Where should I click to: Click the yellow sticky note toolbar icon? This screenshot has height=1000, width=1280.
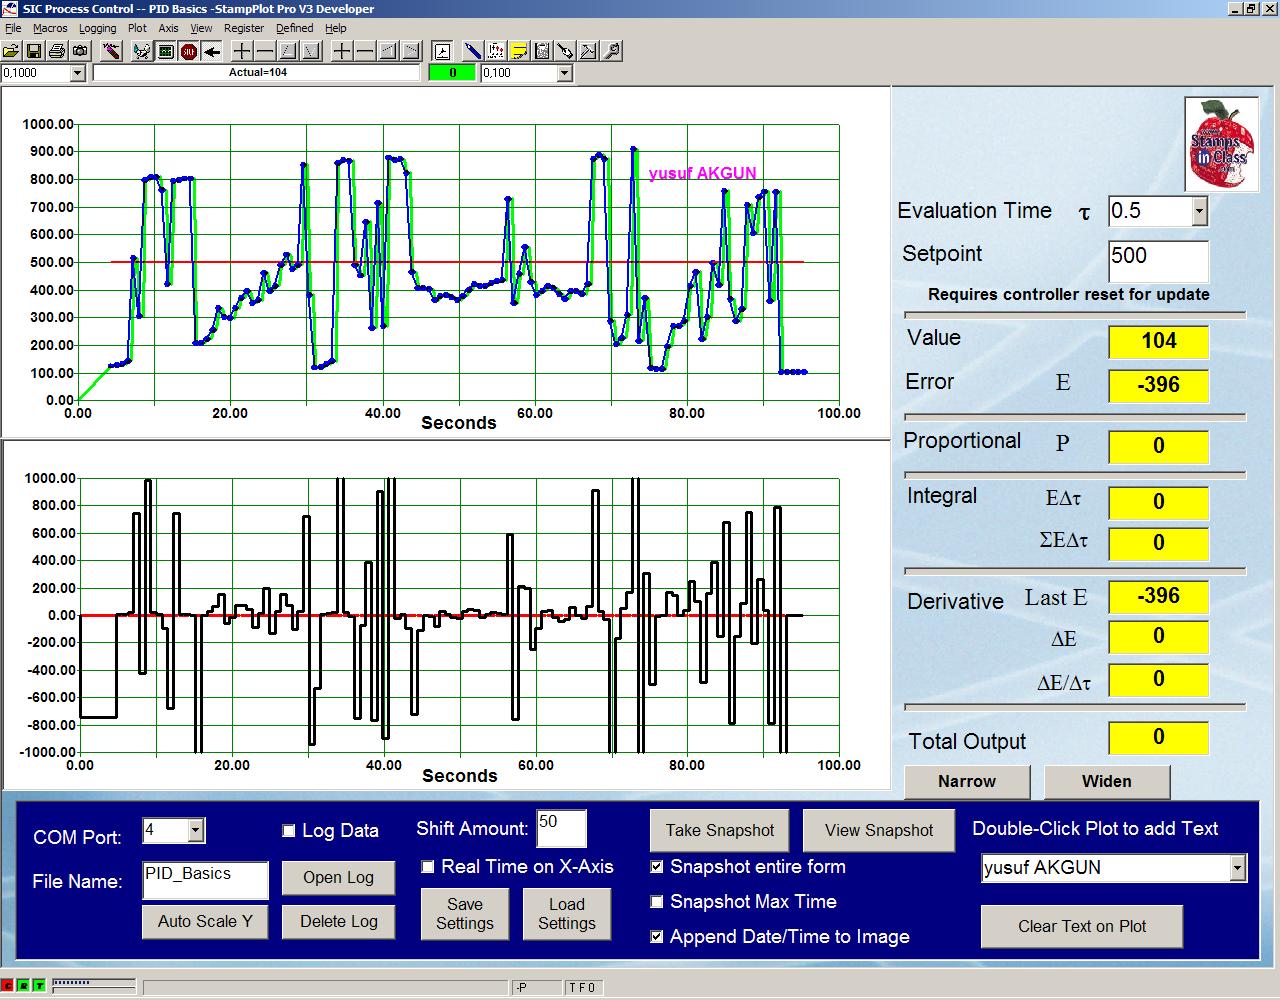tap(519, 50)
